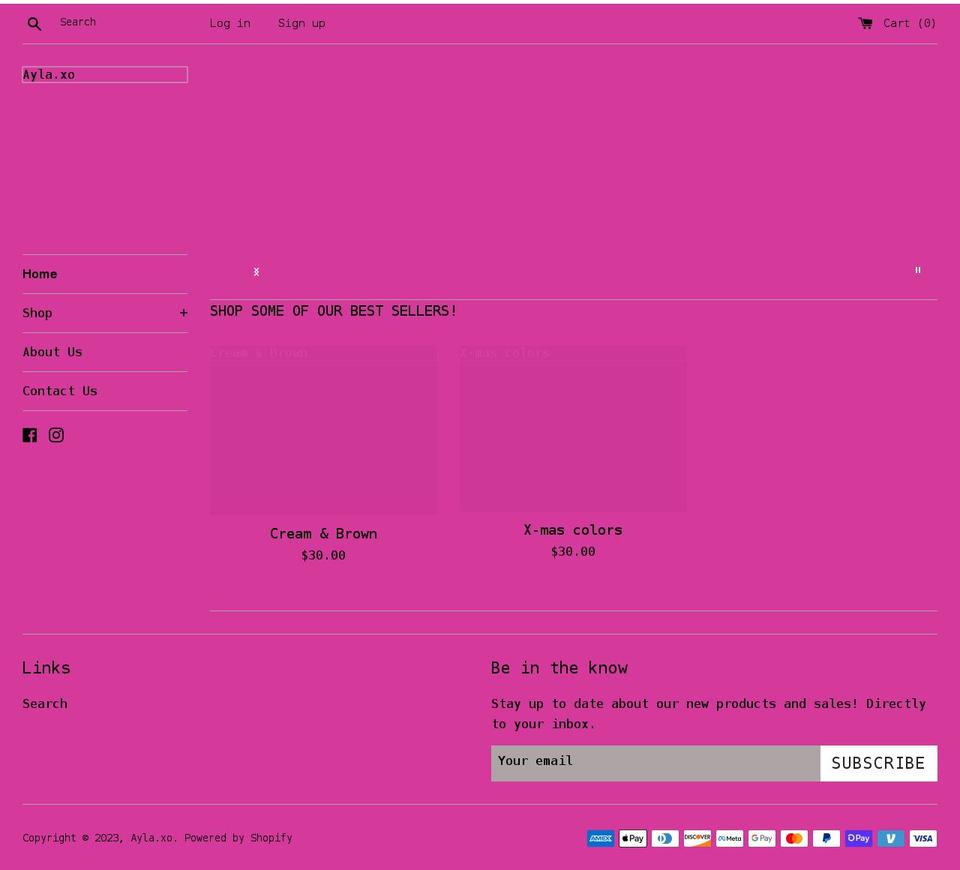Open Powered by Shopify link

pos(239,838)
